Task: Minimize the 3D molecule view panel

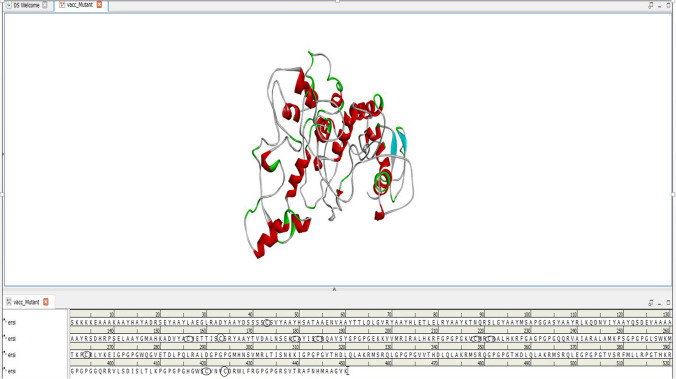Action: click(x=660, y=6)
